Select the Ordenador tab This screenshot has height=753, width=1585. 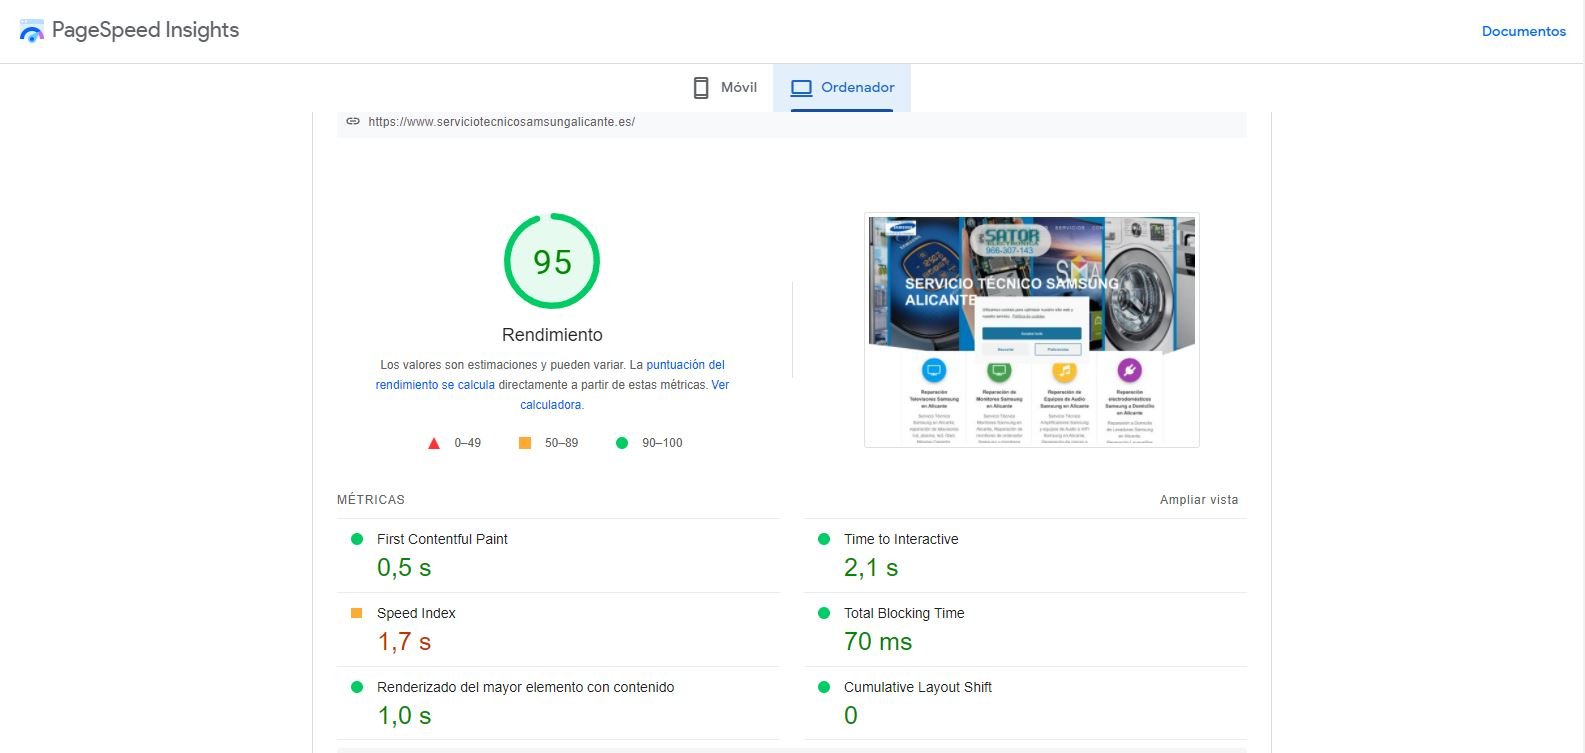click(842, 88)
